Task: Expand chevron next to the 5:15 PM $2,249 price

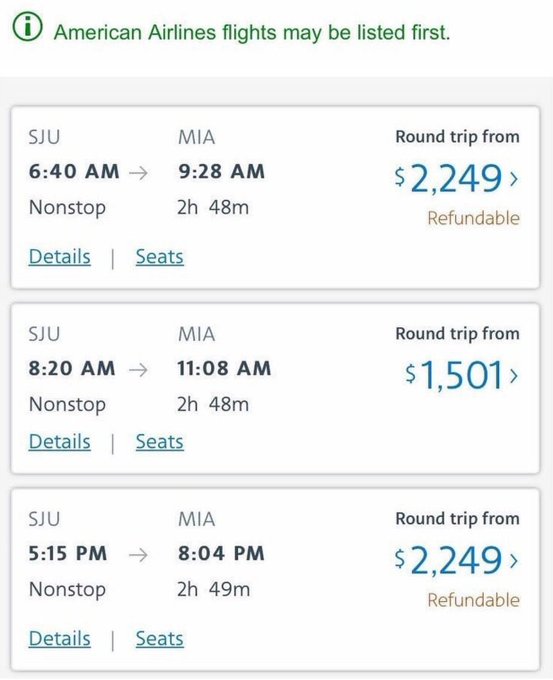Action: 514,561
